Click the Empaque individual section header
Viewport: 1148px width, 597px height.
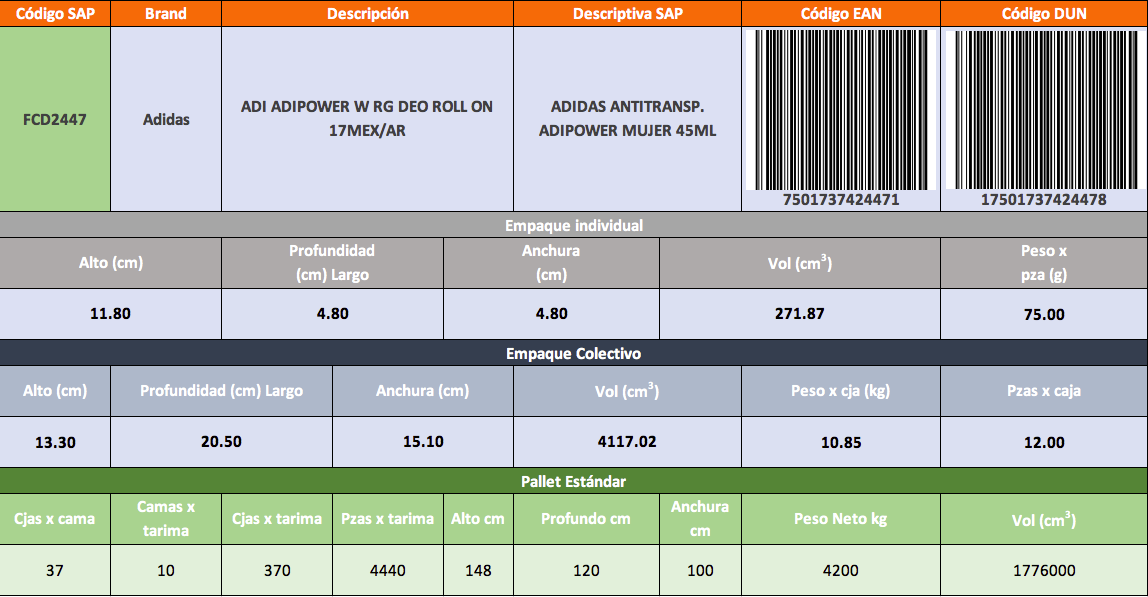(574, 225)
